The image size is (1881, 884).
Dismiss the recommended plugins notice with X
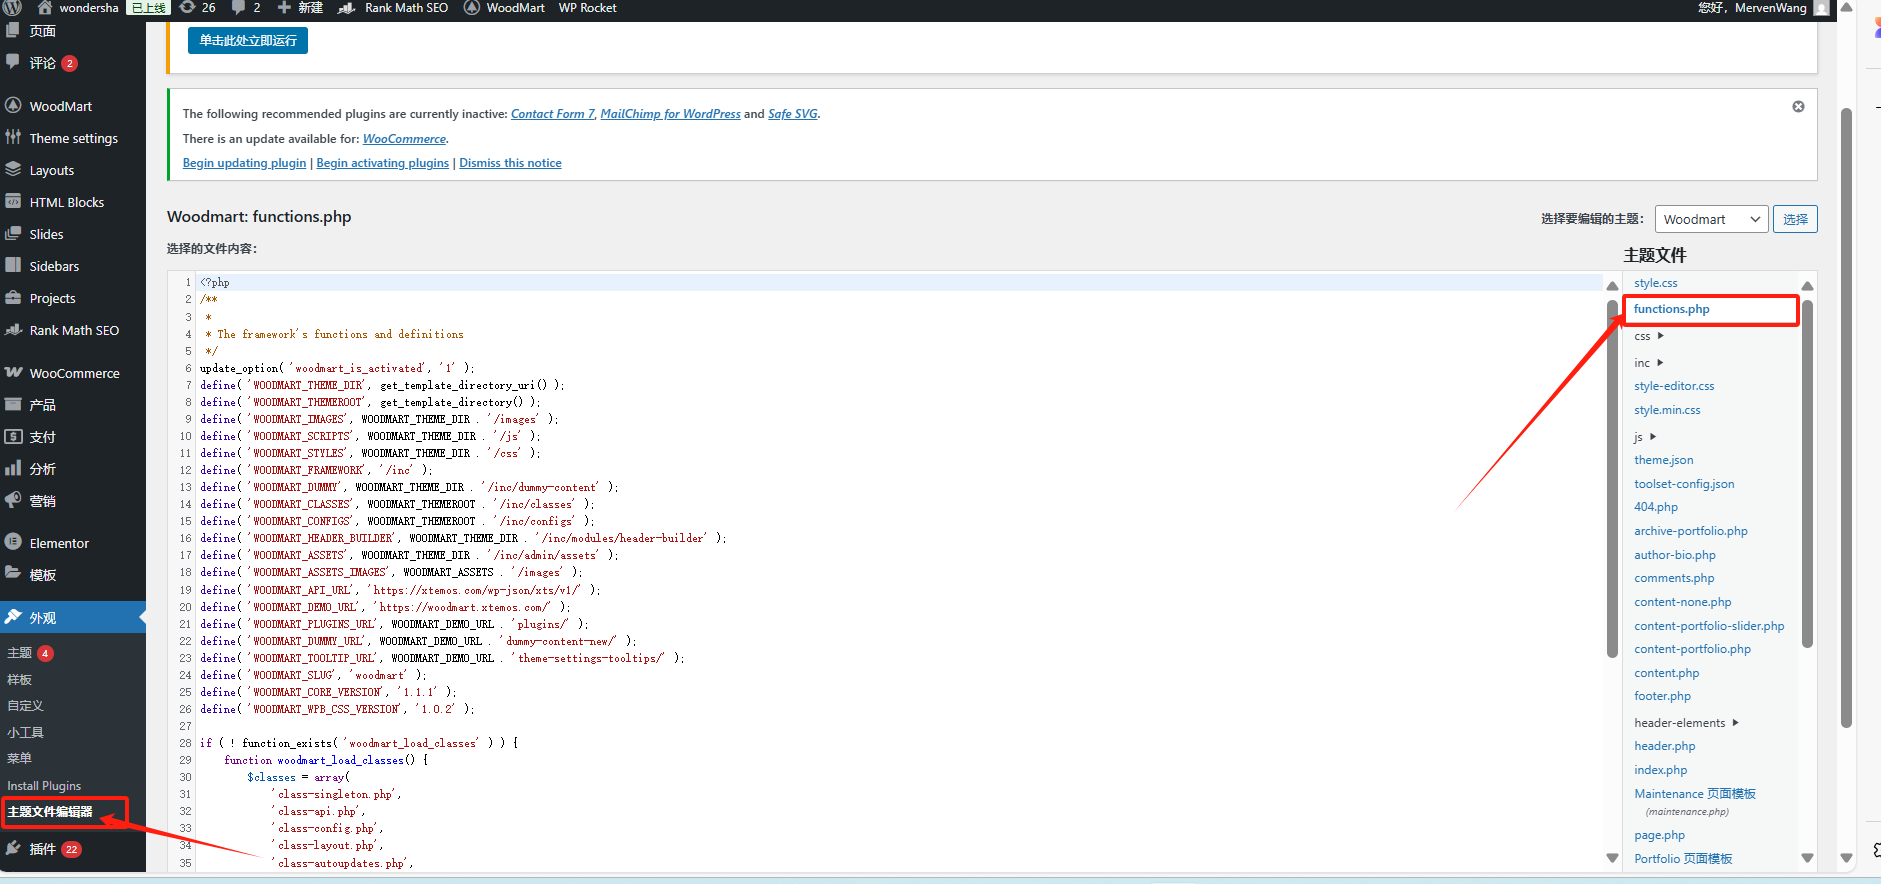[1798, 107]
